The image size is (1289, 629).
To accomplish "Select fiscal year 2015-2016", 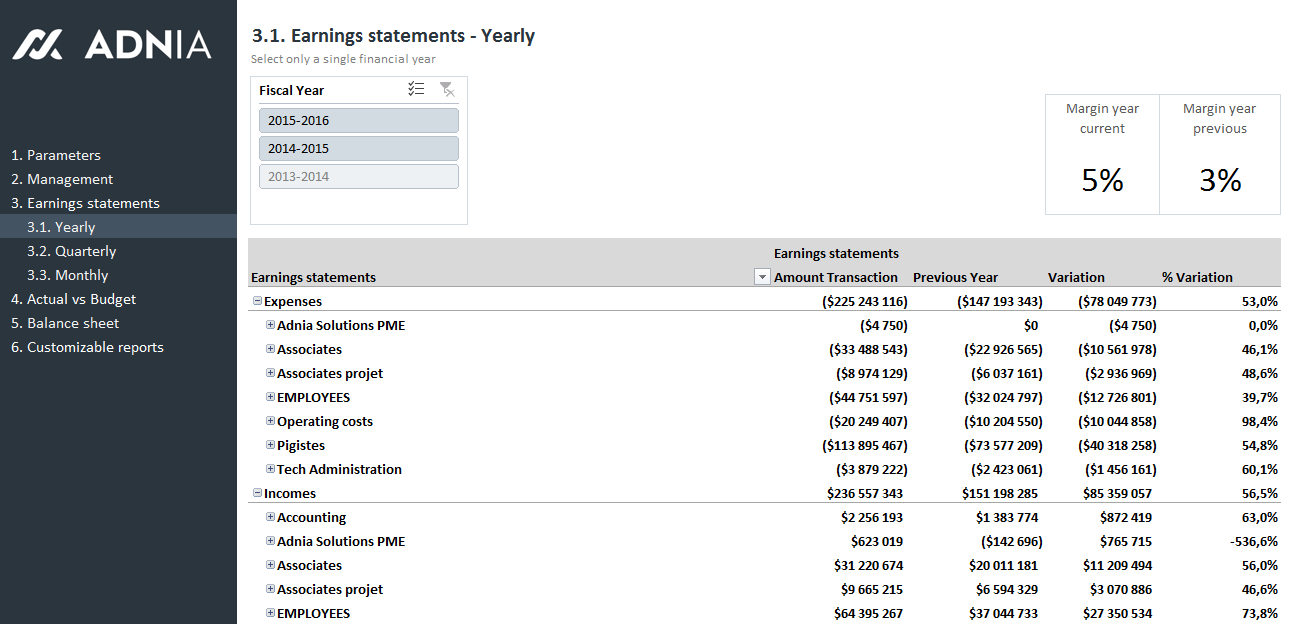I will (x=358, y=121).
